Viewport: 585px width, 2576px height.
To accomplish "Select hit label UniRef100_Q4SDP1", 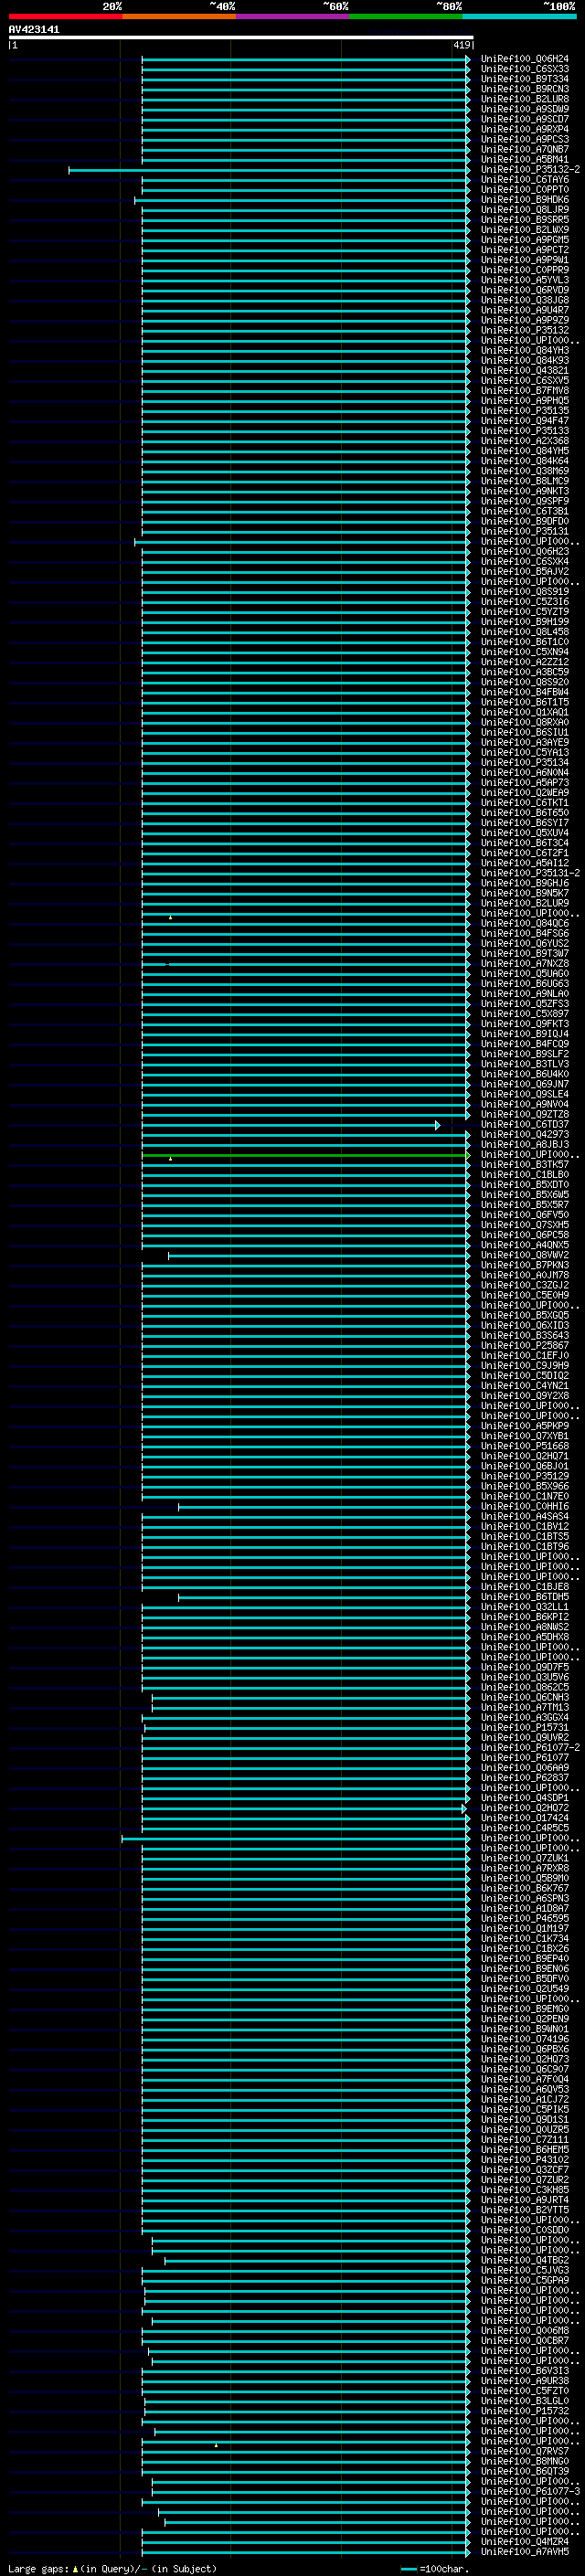I will pyautogui.click(x=525, y=1798).
